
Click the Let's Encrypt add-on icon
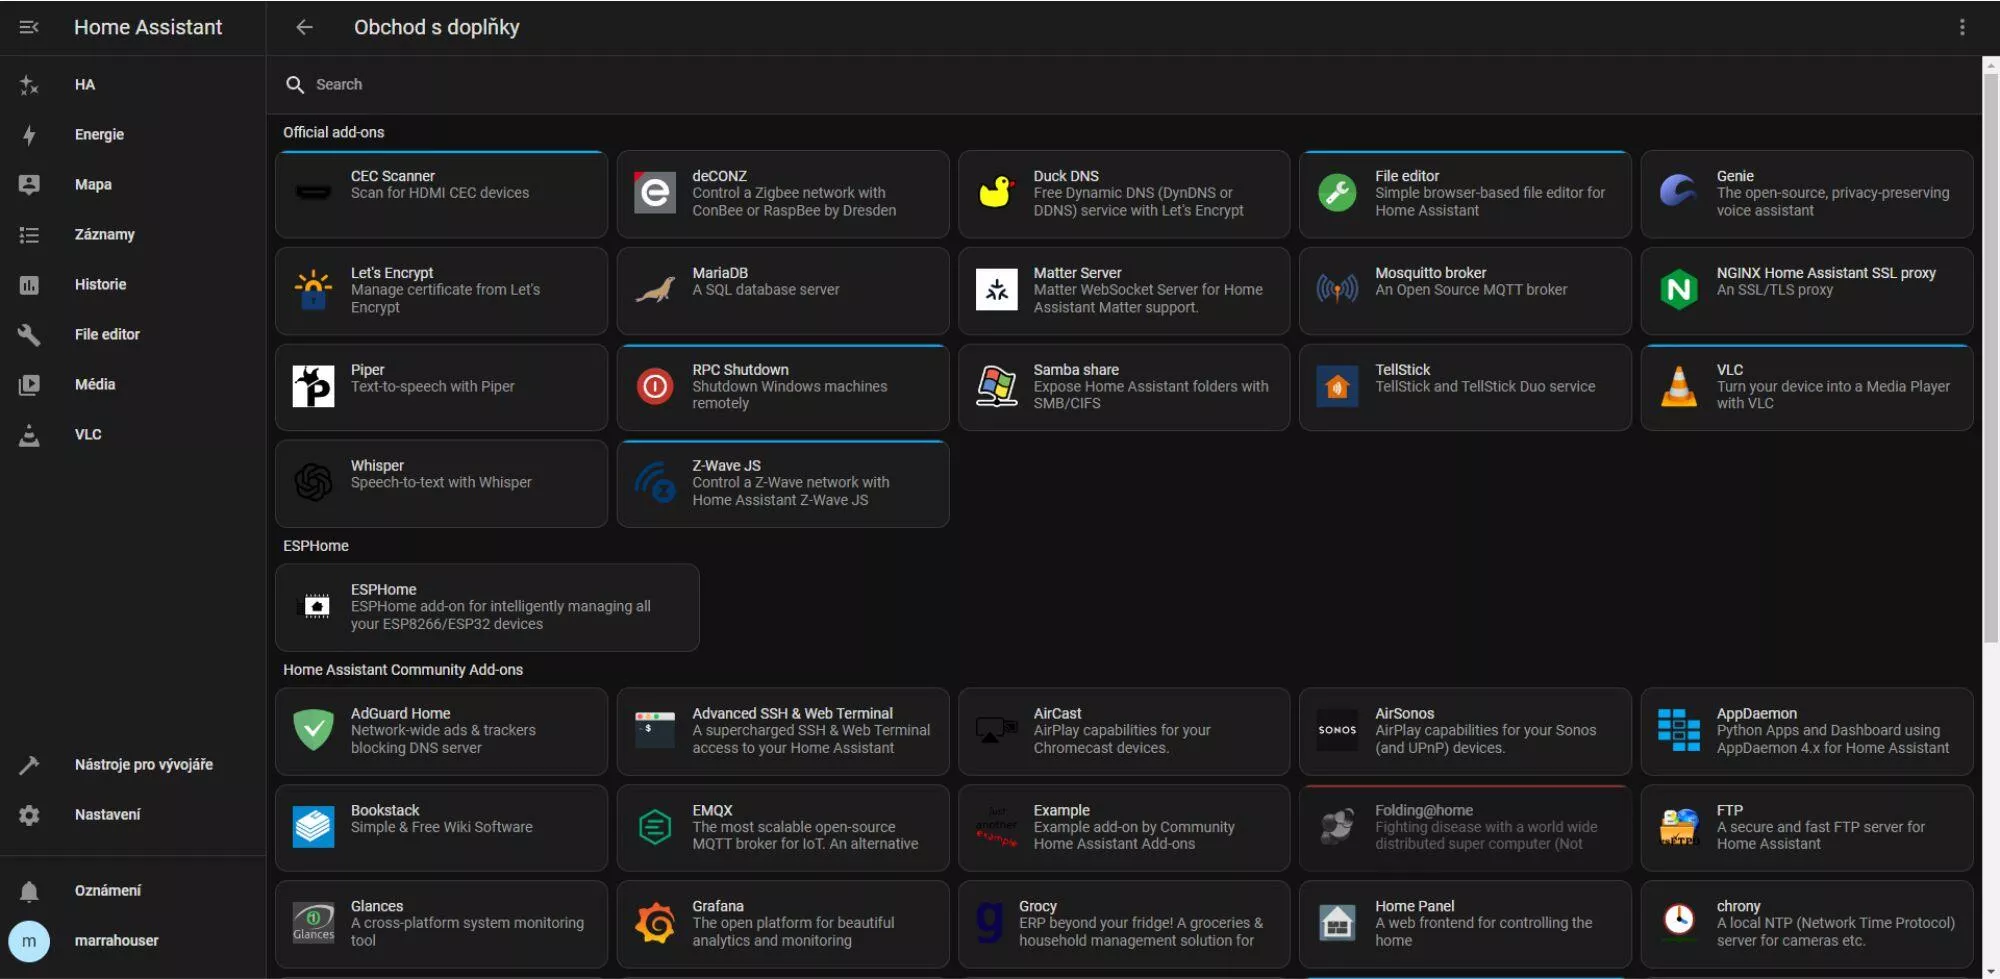click(313, 289)
